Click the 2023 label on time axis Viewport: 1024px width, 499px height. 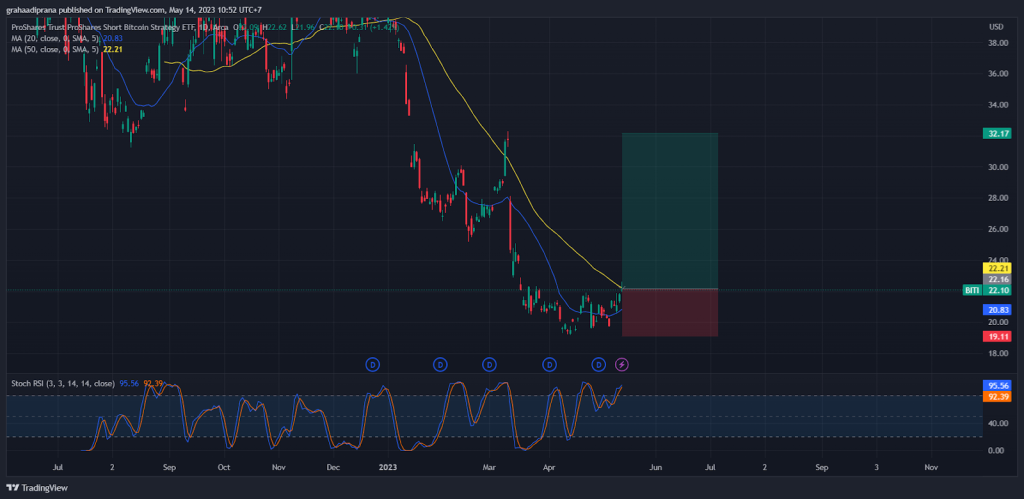(x=389, y=468)
